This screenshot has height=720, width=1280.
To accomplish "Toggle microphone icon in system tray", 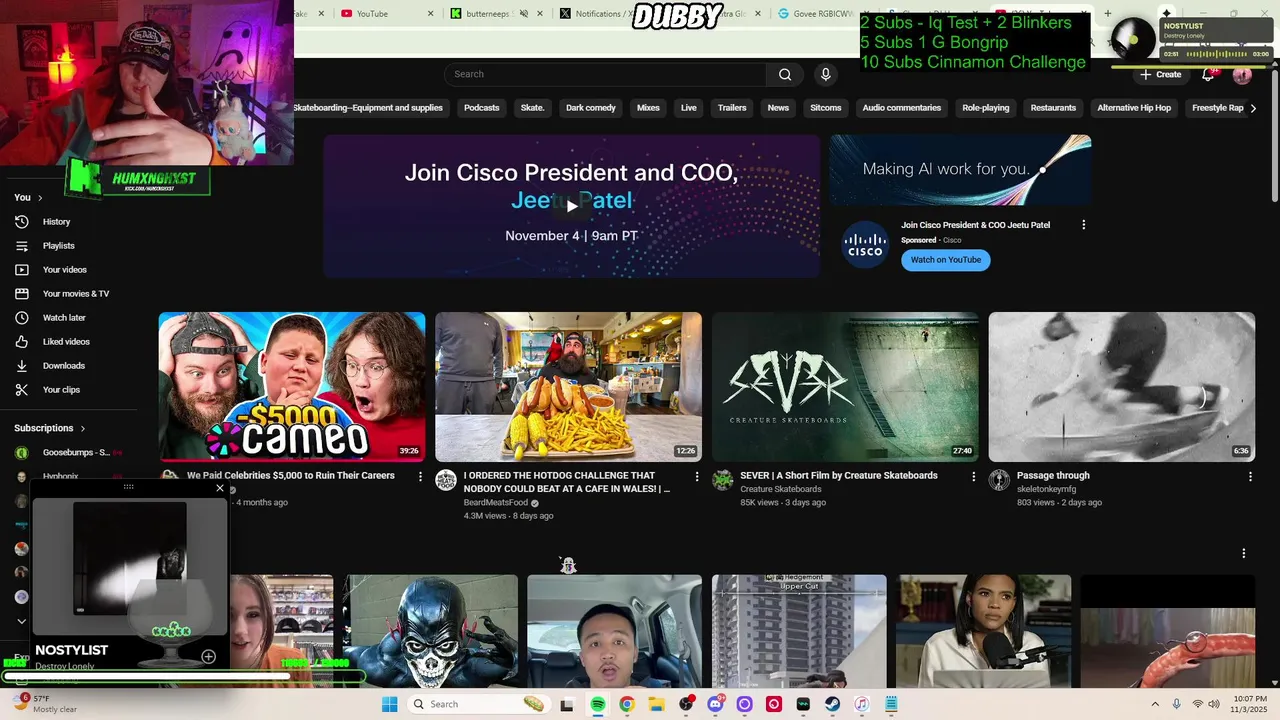I will pyautogui.click(x=1176, y=704).
